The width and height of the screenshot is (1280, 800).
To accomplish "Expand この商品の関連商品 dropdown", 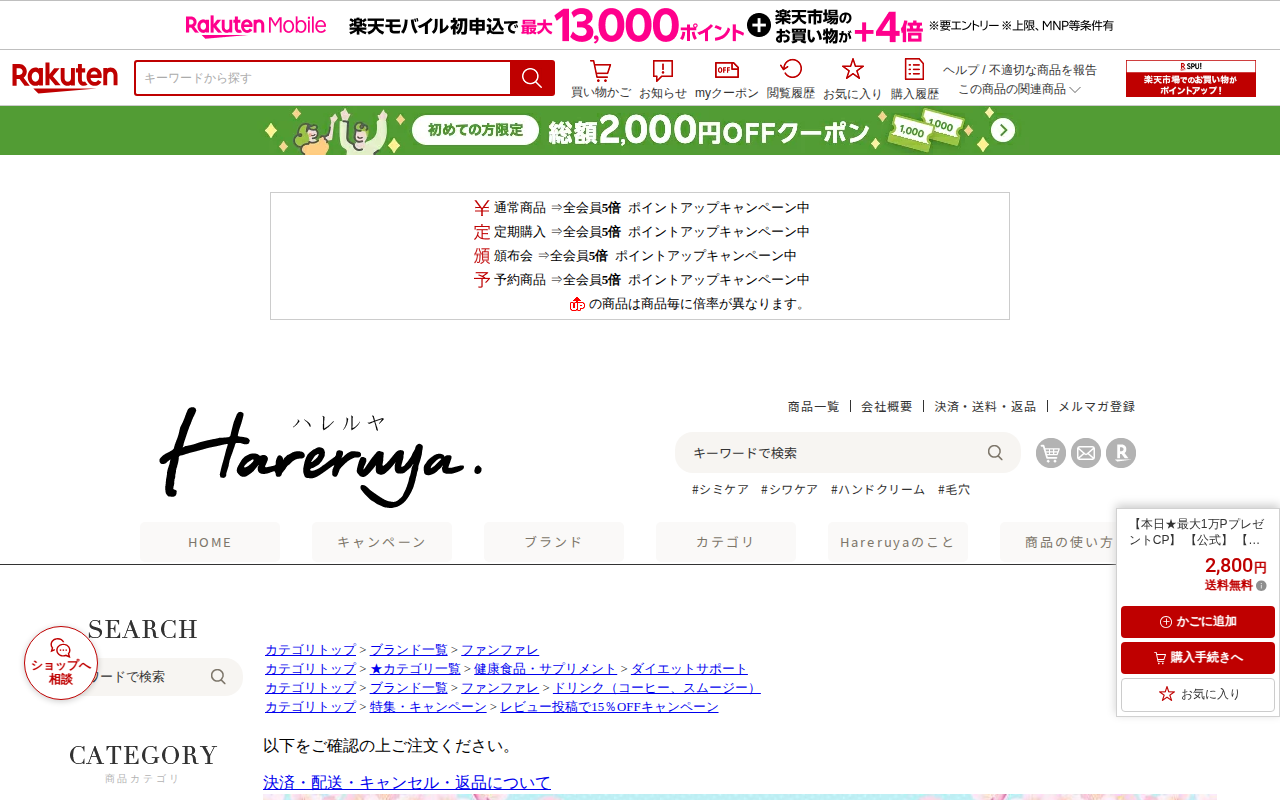I will [x=1020, y=89].
